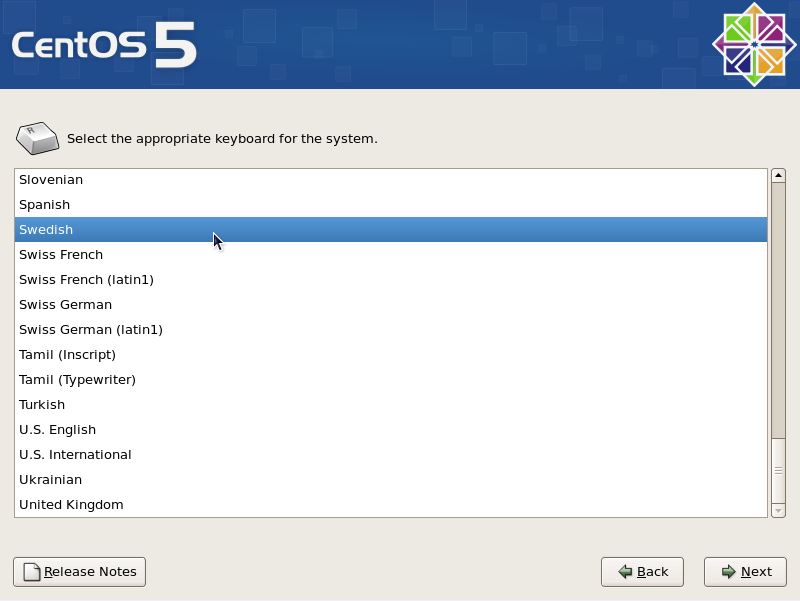800x601 pixels.
Task: Select U.S. International keyboard
Action: 391,455
